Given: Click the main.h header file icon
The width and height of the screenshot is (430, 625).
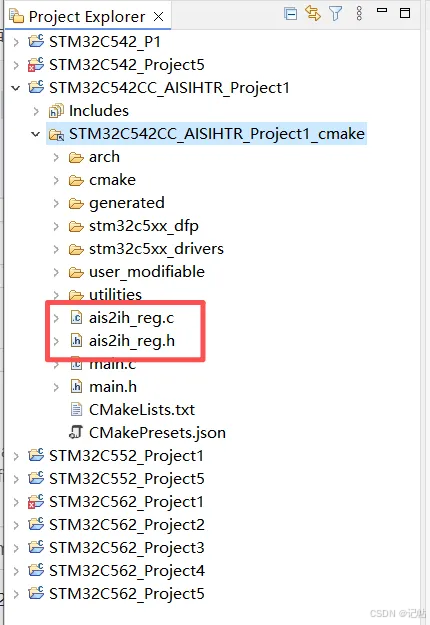Looking at the screenshot, I should [76, 387].
